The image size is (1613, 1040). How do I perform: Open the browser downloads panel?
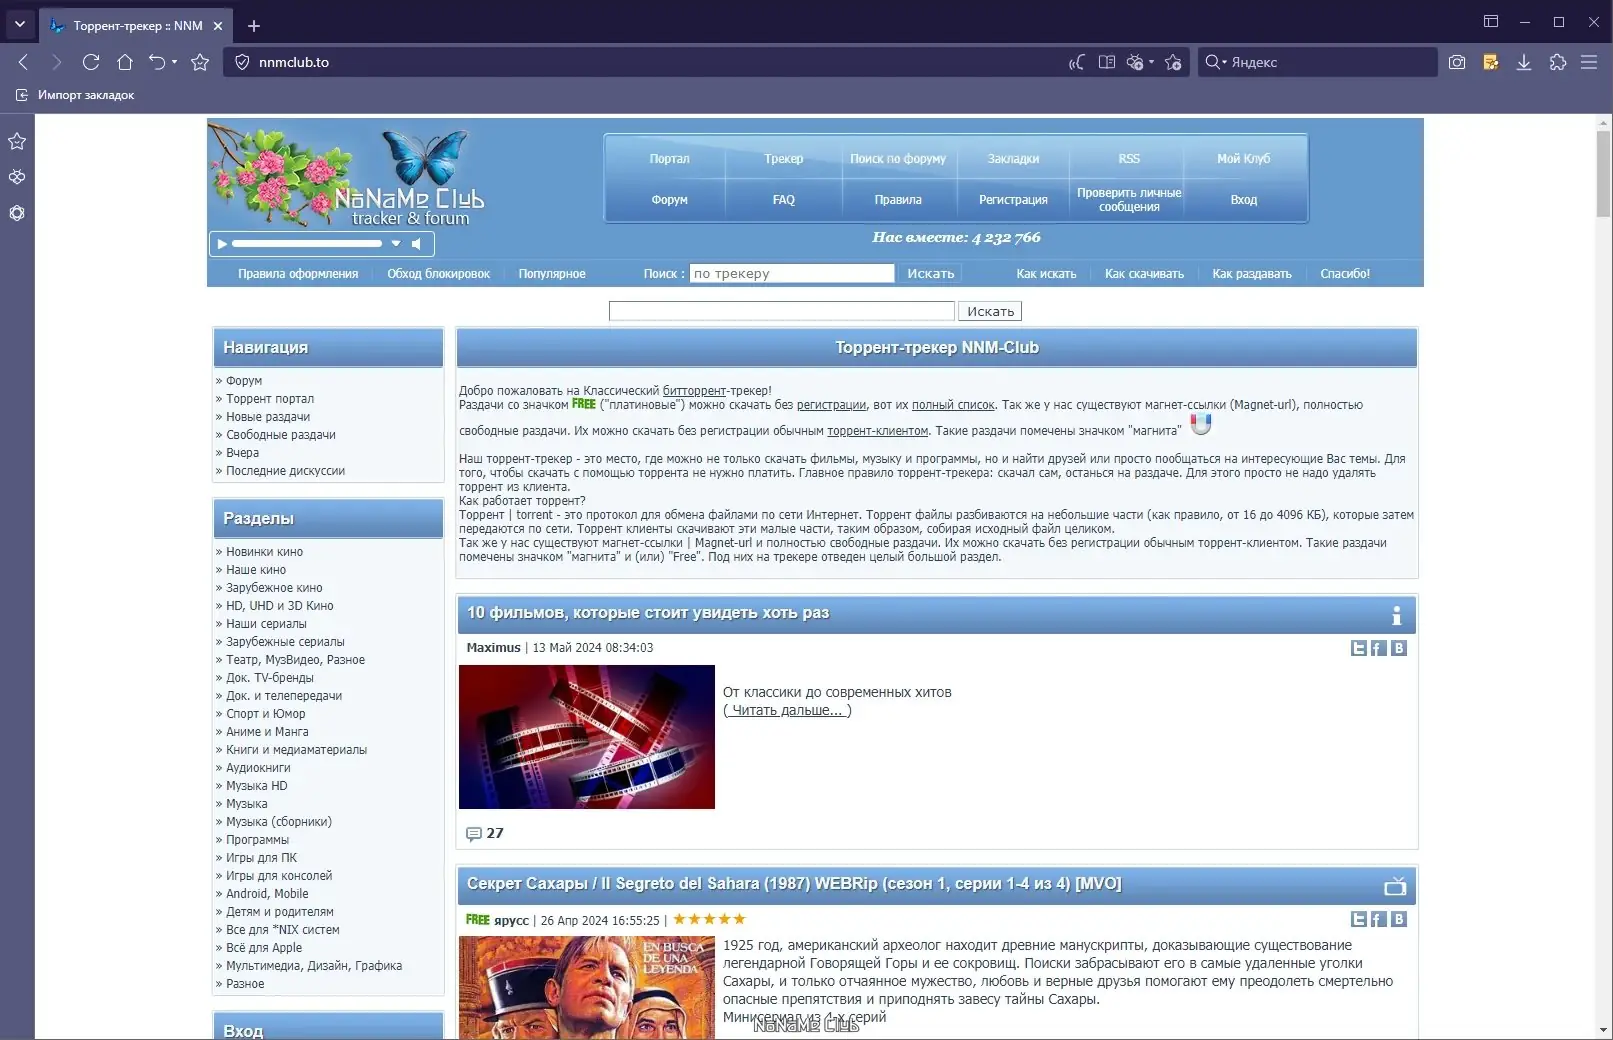[1524, 62]
